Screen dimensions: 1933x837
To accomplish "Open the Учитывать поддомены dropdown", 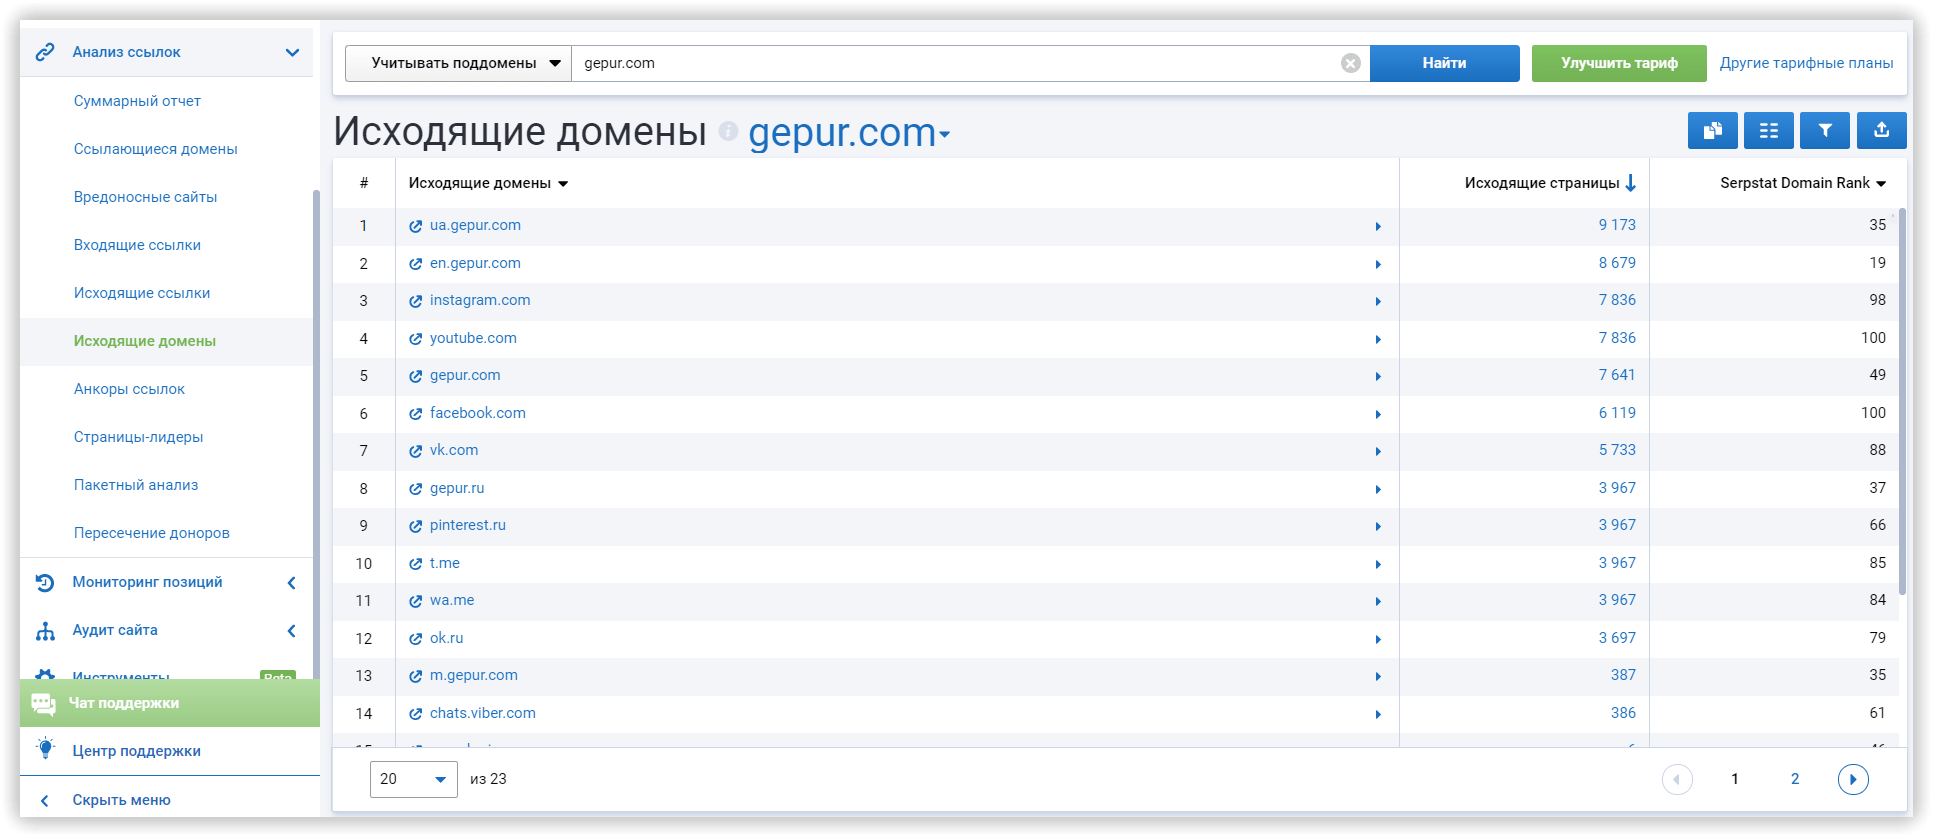I will pyautogui.click(x=458, y=63).
